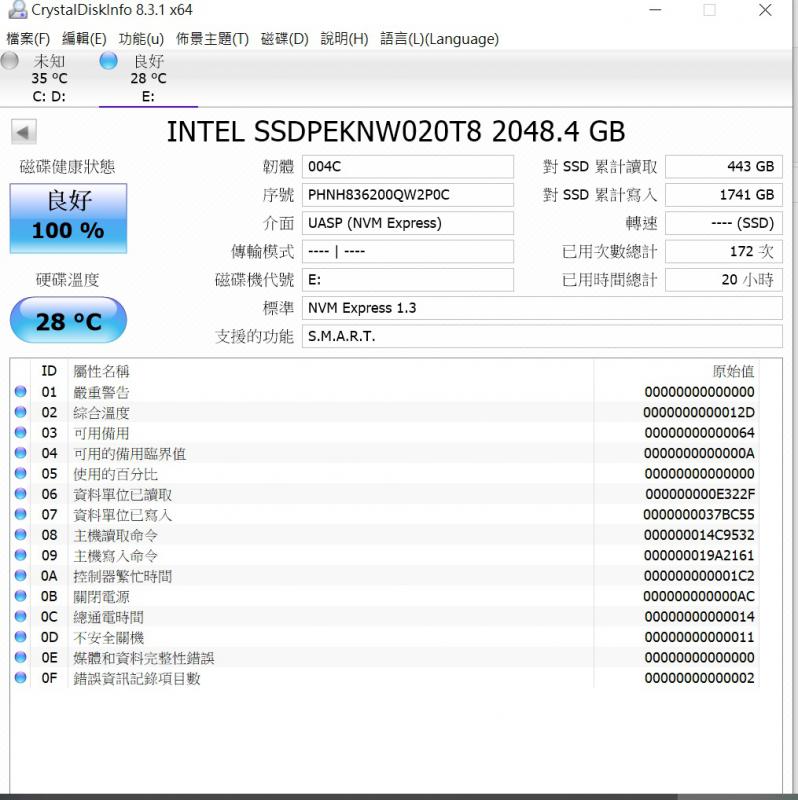Viewport: 798px width, 800px height.
Task: Select the raw value 0000000000002
Action: (699, 678)
